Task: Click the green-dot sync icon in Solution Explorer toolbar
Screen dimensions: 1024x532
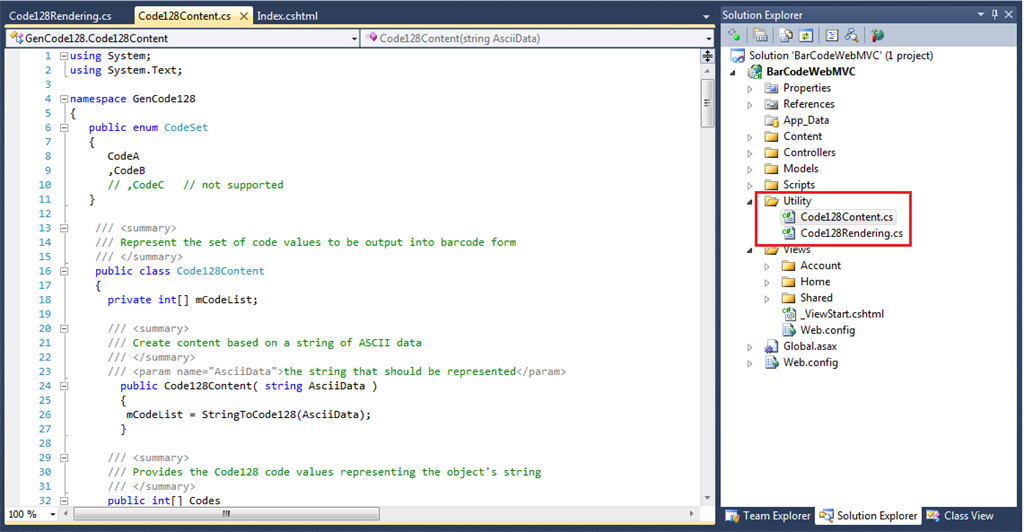Action: point(735,35)
